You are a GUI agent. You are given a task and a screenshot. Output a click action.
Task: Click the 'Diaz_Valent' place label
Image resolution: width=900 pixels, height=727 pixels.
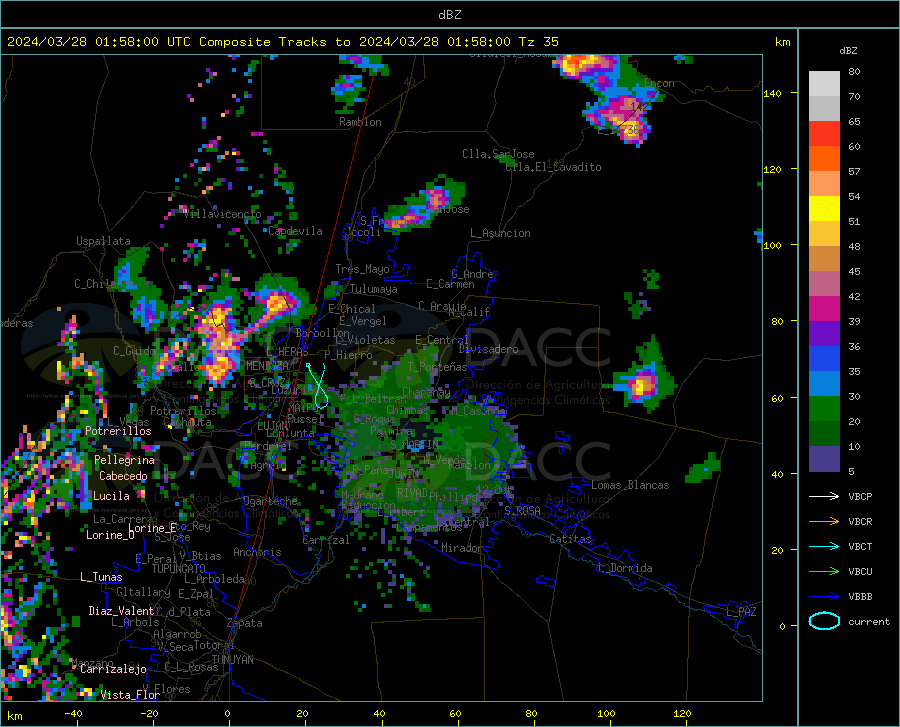pos(121,611)
